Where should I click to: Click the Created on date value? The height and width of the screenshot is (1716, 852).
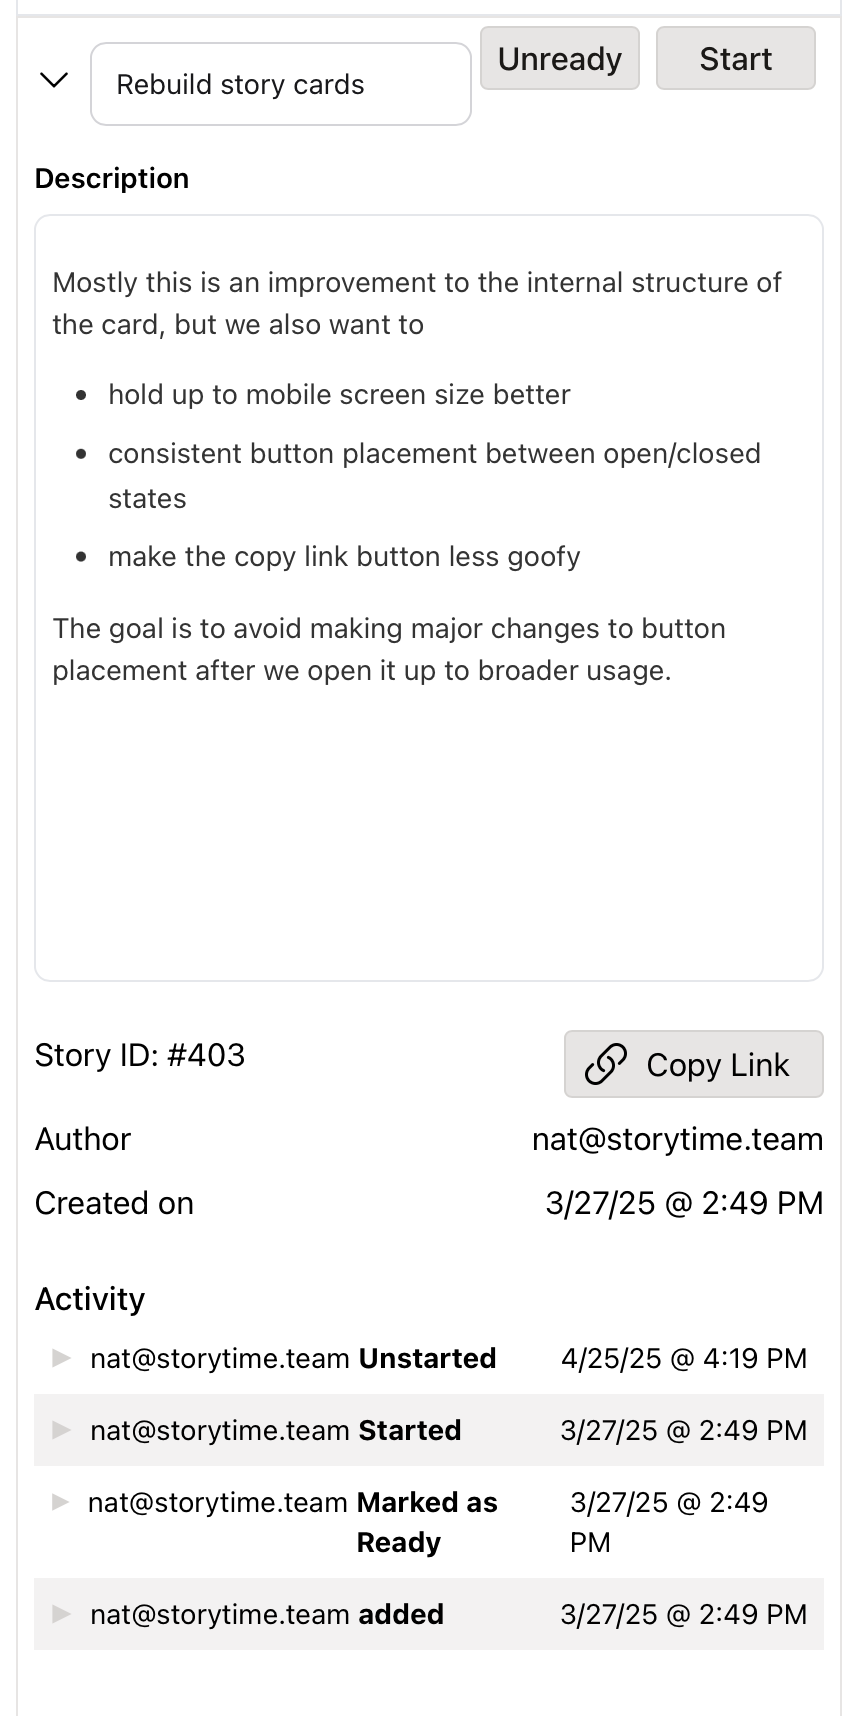pos(684,1203)
